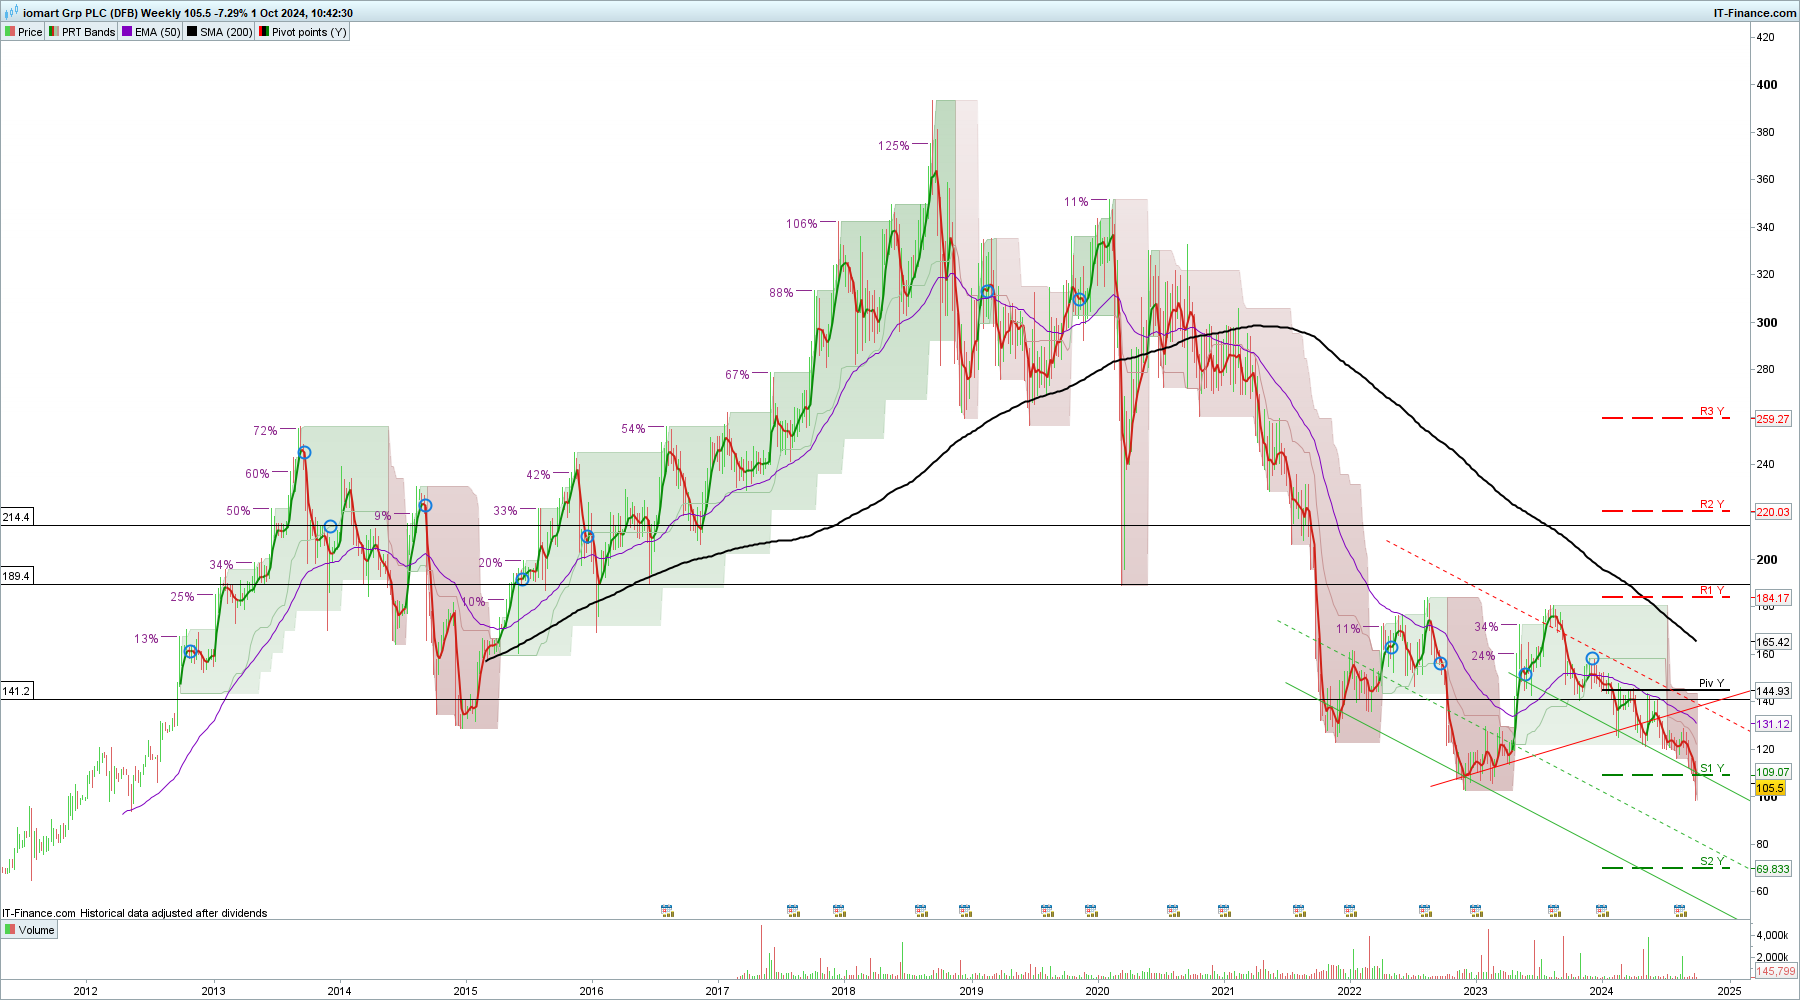Viewport: 1800px width, 1000px height.
Task: Click the 125% gain label at the peak
Action: [894, 146]
